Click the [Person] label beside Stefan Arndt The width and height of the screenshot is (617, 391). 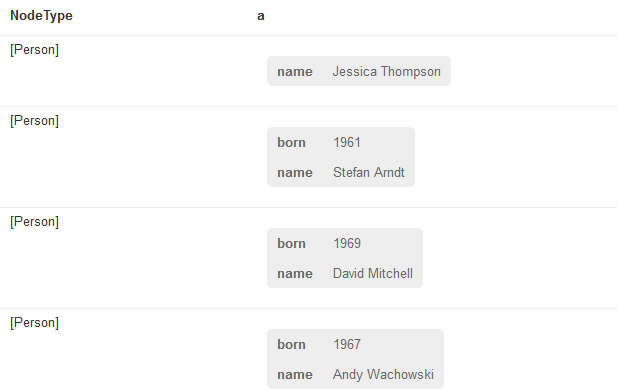click(x=35, y=121)
